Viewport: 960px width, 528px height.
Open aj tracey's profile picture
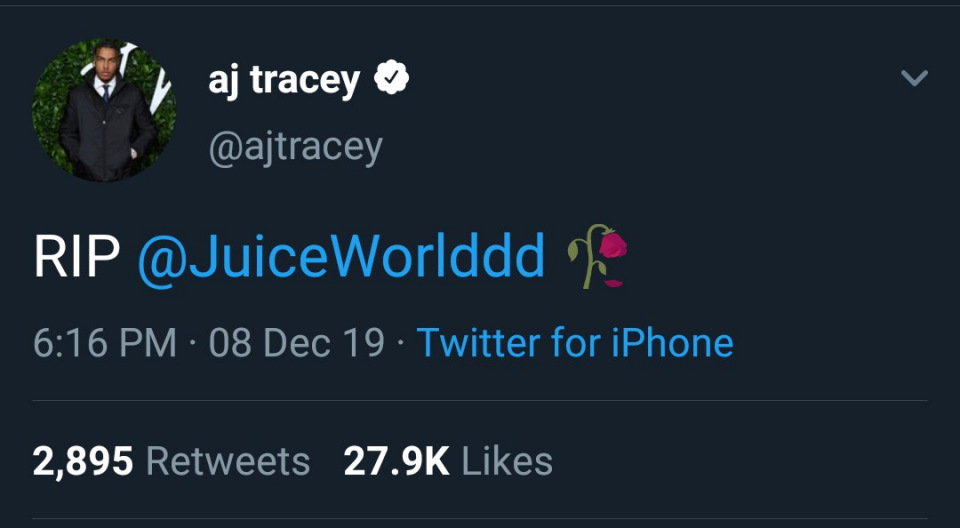point(104,110)
